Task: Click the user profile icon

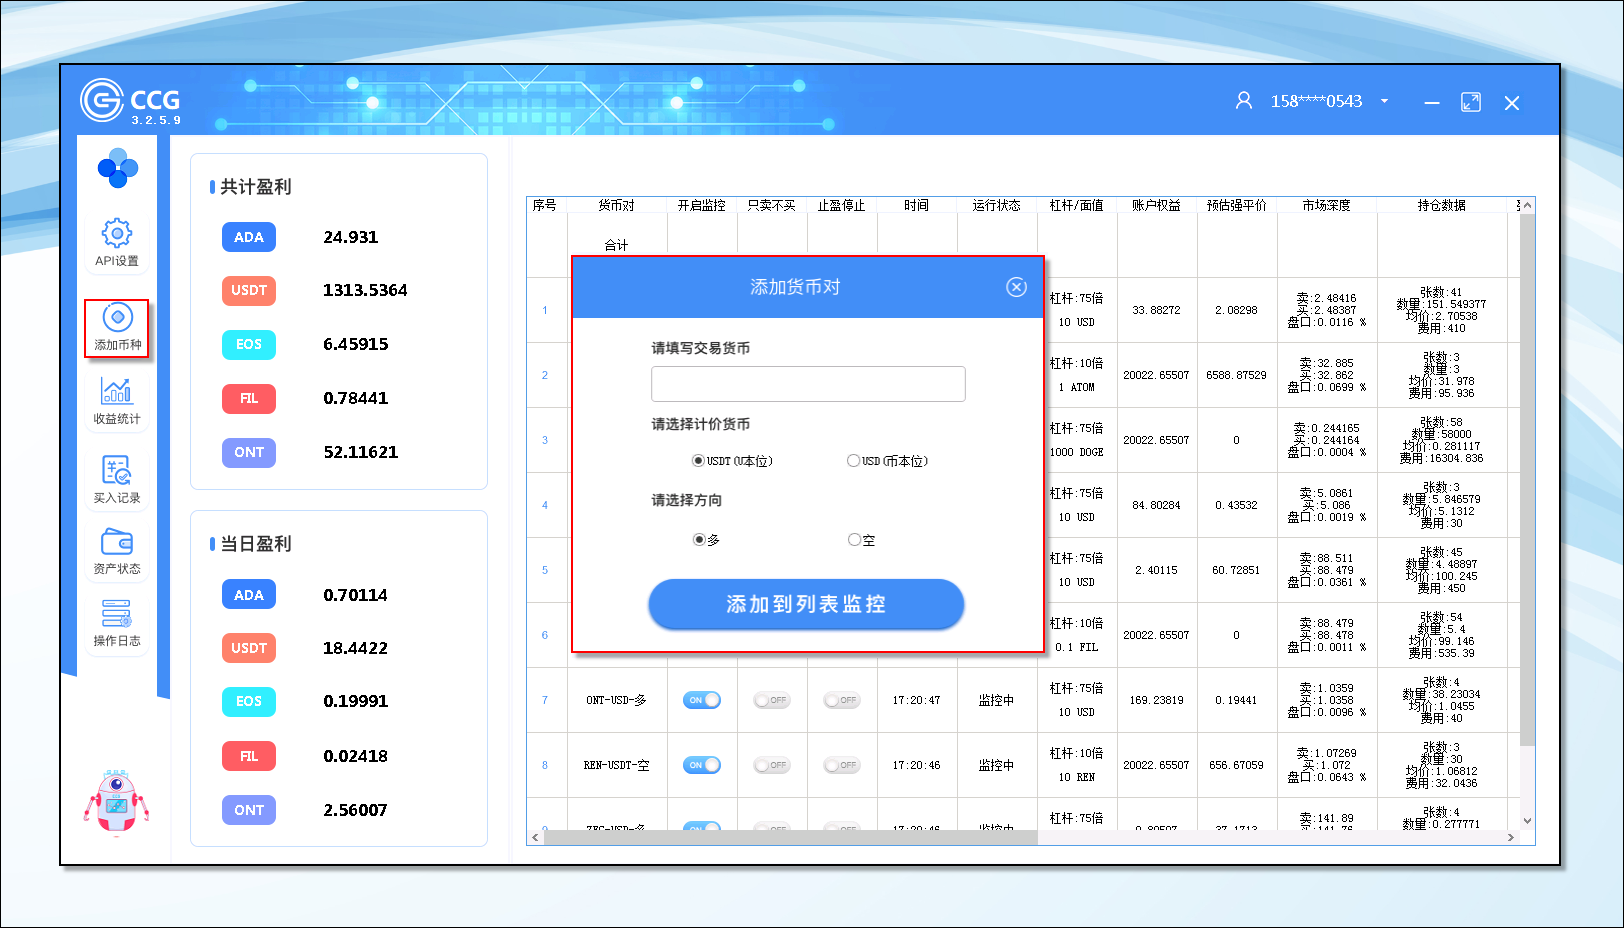Action: (x=1244, y=101)
